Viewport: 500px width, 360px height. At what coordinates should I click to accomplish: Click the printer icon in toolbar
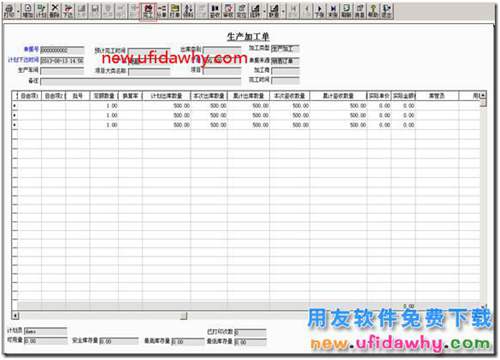click(x=9, y=11)
